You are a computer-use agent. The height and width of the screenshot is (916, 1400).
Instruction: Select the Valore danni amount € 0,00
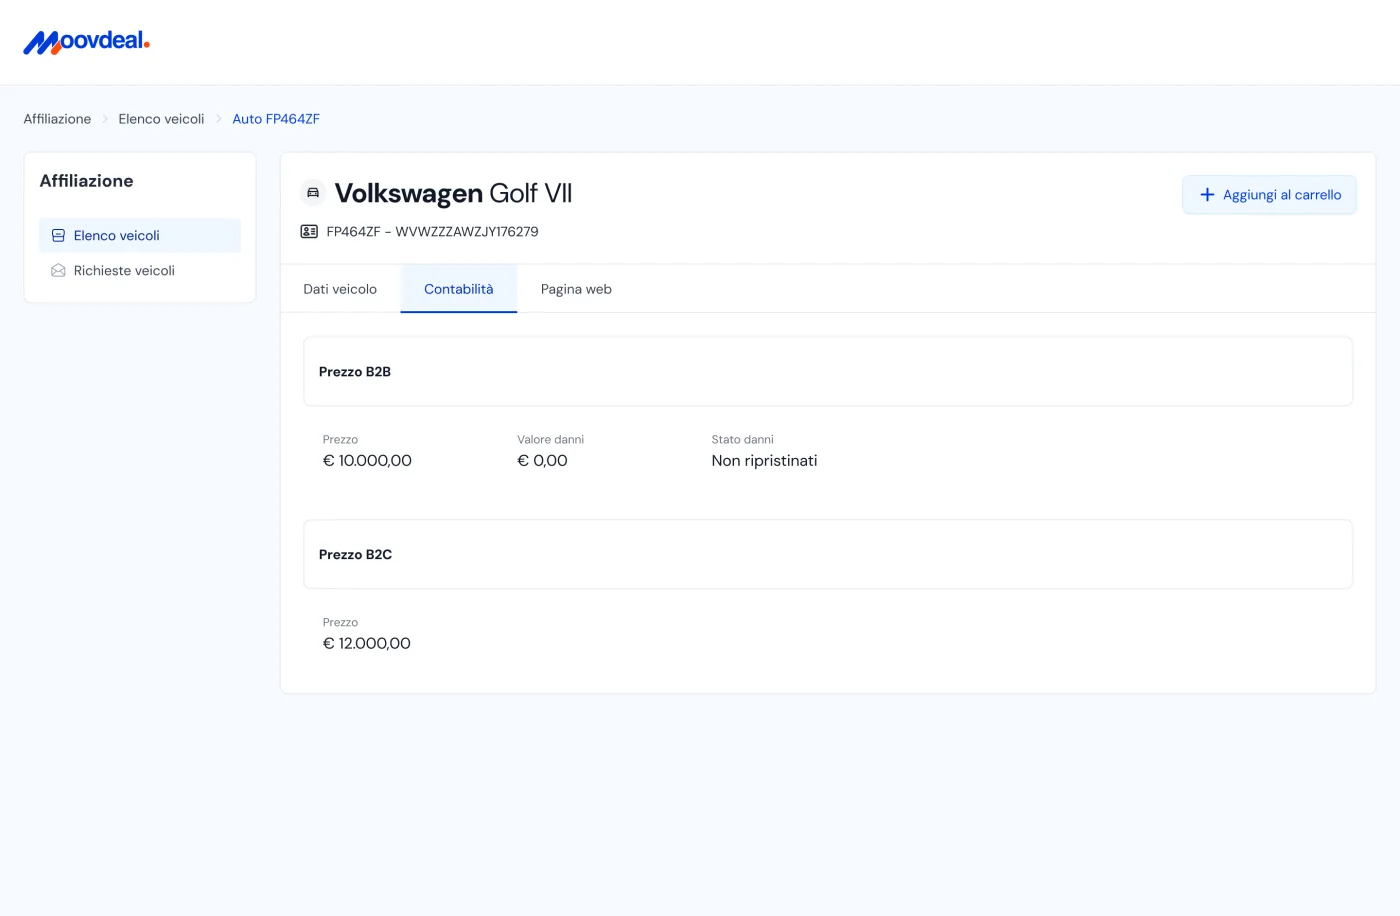[x=542, y=461]
